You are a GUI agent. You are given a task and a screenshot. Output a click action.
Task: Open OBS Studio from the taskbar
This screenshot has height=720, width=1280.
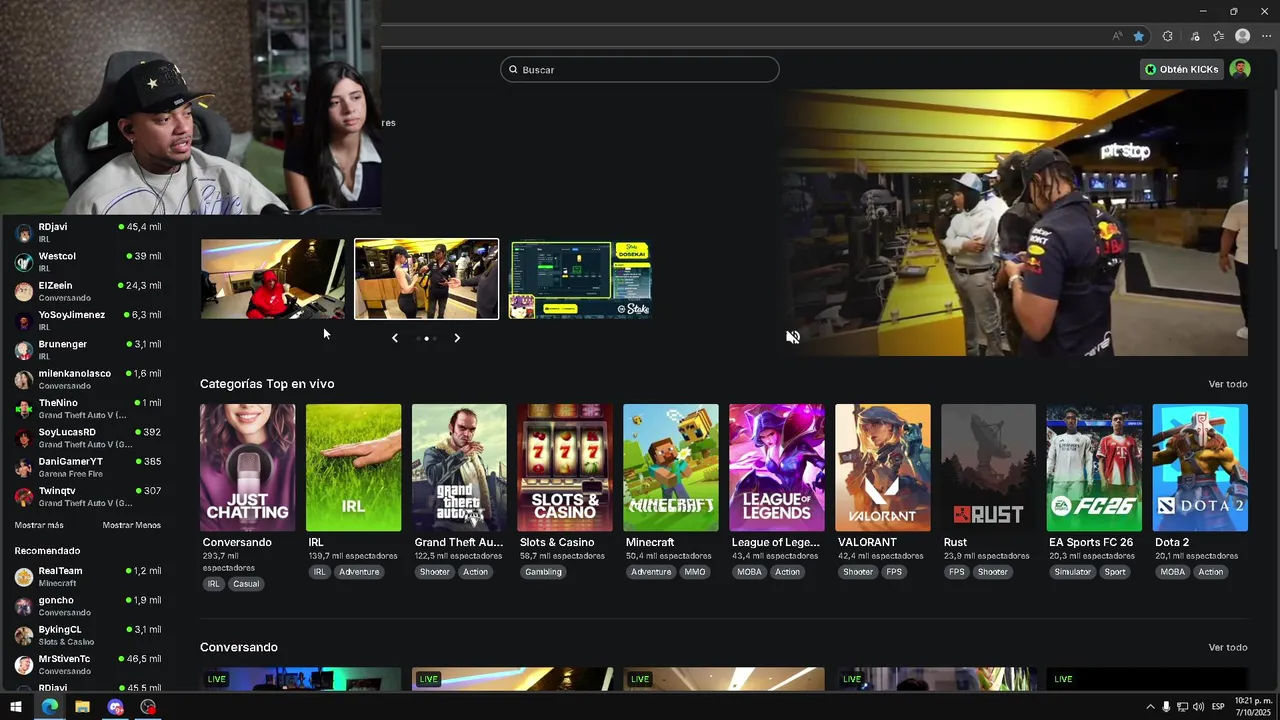click(x=148, y=707)
